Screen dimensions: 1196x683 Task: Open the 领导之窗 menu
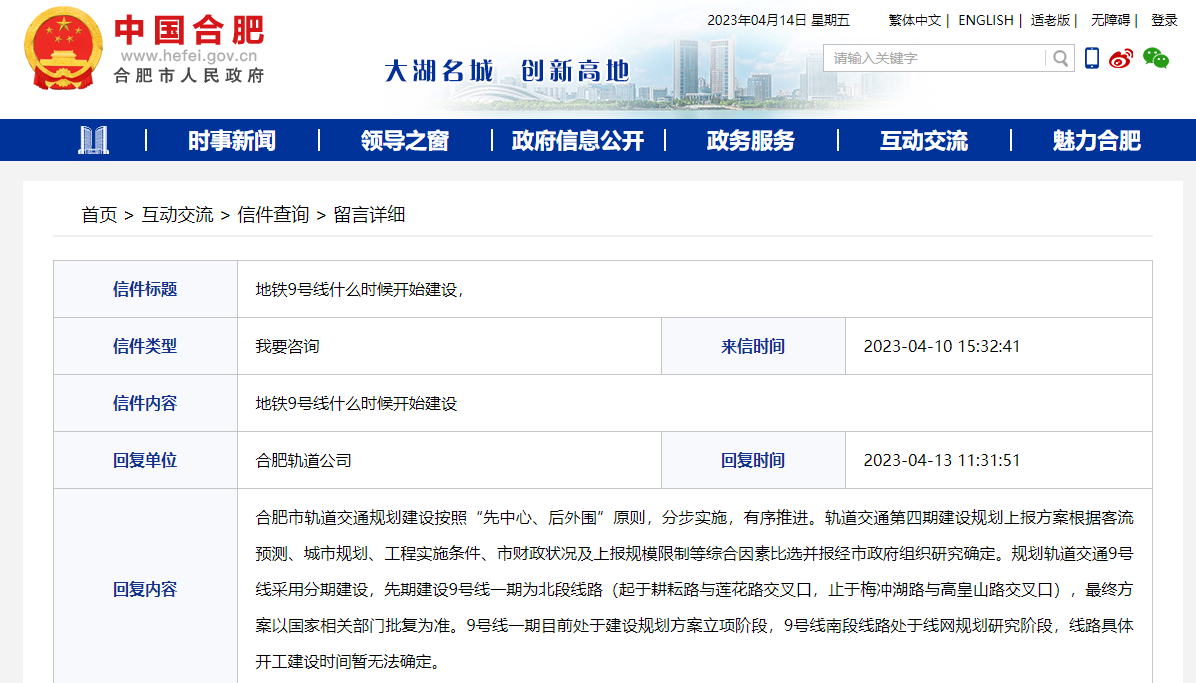pos(404,141)
